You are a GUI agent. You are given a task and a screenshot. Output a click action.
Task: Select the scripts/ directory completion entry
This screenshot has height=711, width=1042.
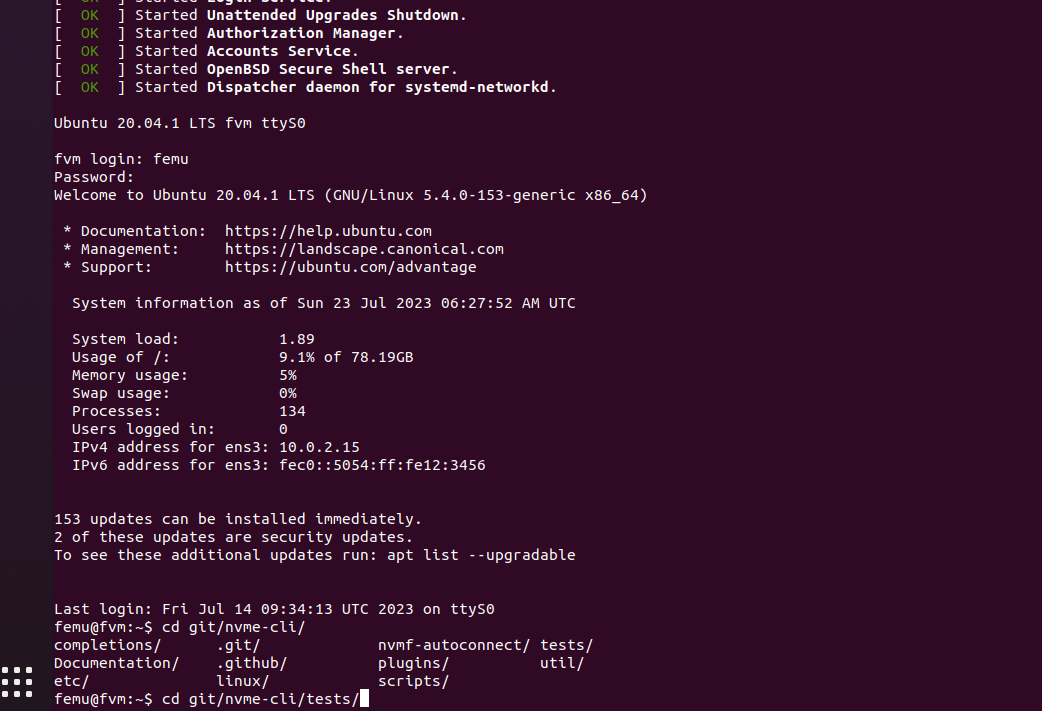pos(413,681)
